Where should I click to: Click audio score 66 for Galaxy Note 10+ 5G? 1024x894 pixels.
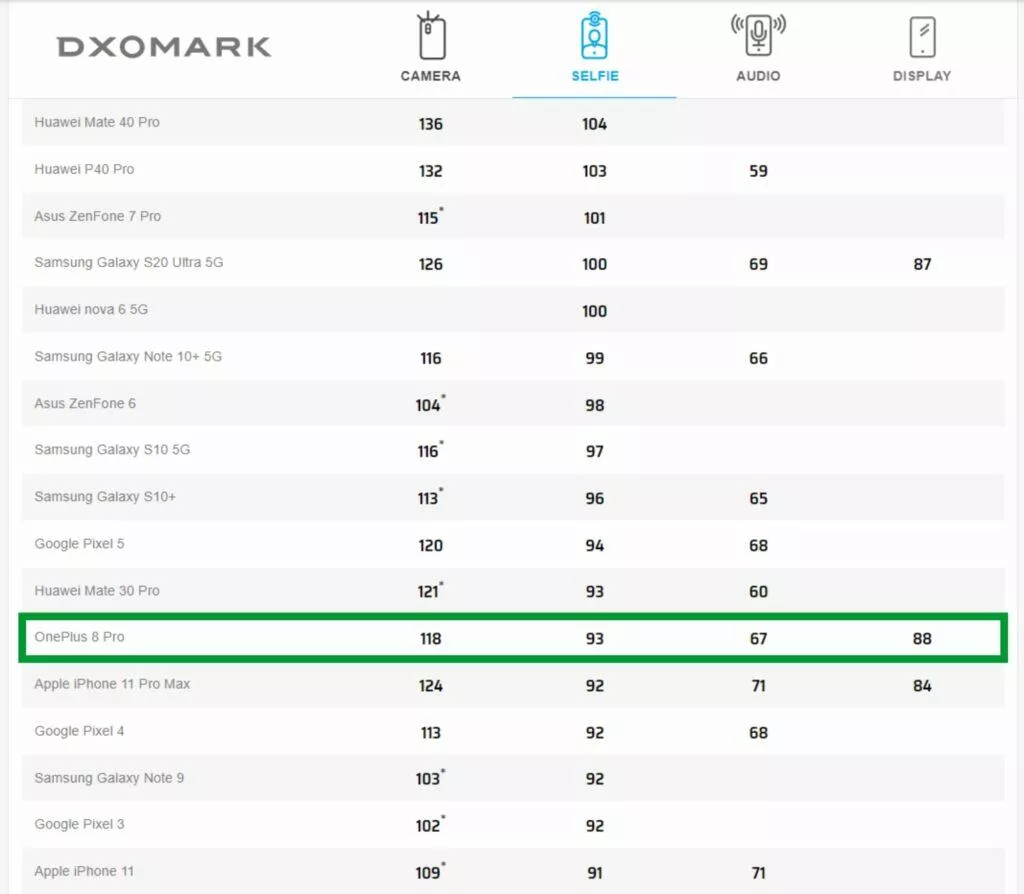(758, 359)
